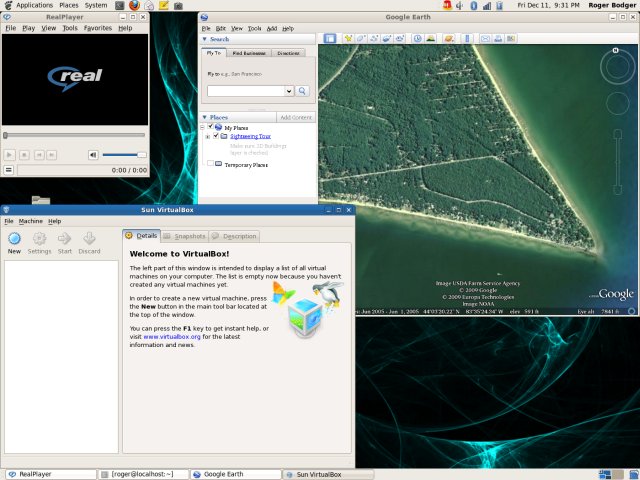
Task: Toggle the My Places checkbox
Action: [x=210, y=128]
